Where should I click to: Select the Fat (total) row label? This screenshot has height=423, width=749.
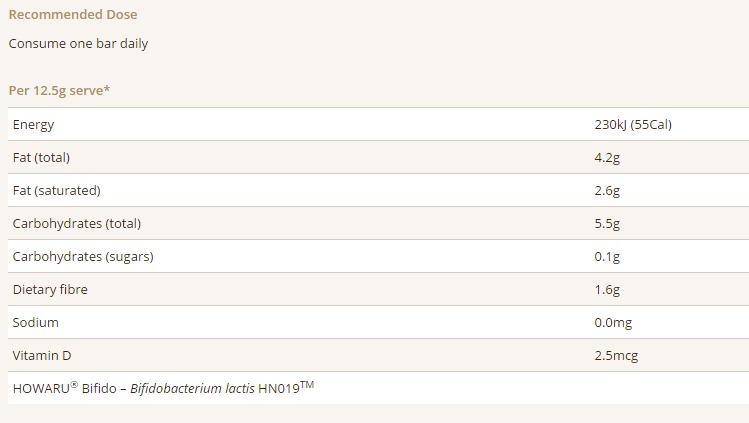(x=42, y=158)
